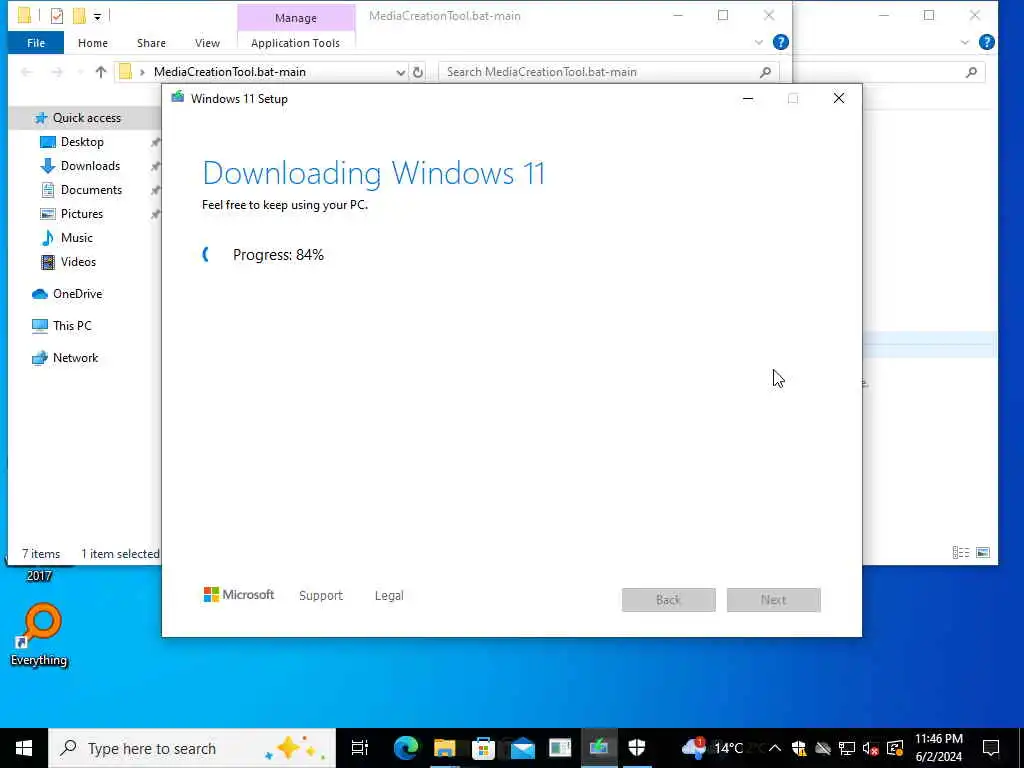Screen dimensions: 1024x768
Task: Click the Windows 11 Setup title icon
Action: click(177, 98)
